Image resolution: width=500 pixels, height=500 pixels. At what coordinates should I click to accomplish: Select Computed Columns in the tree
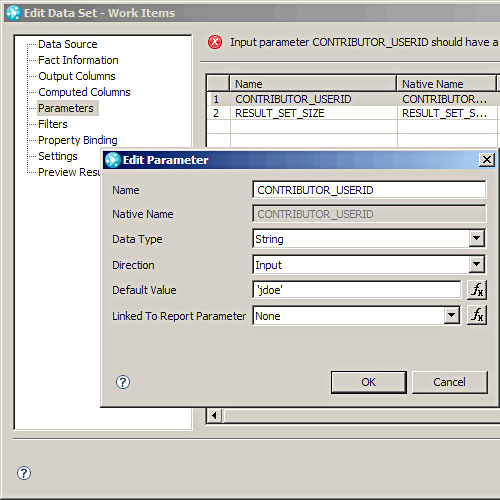[x=84, y=92]
